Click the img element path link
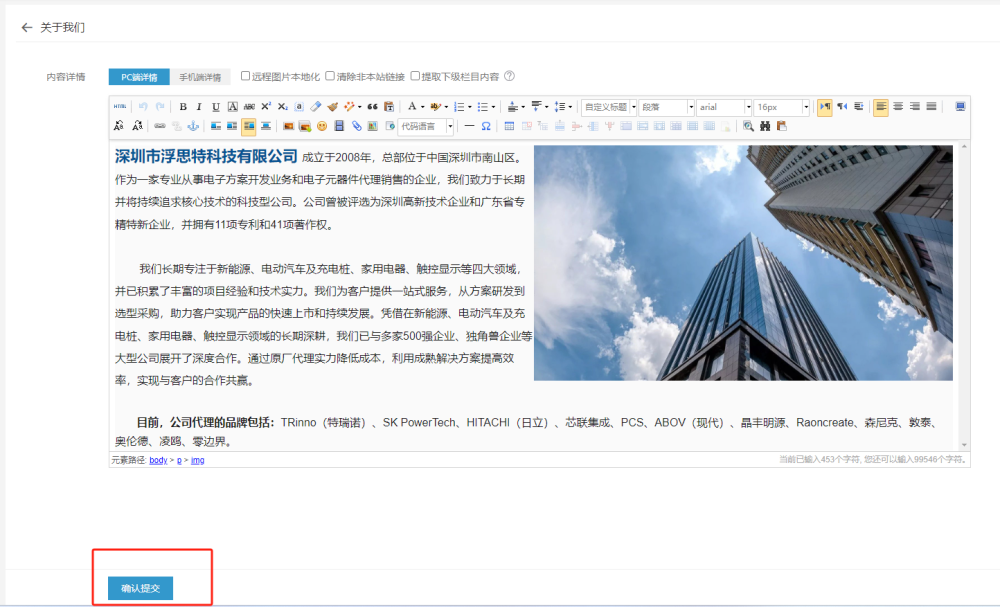 tap(198, 460)
